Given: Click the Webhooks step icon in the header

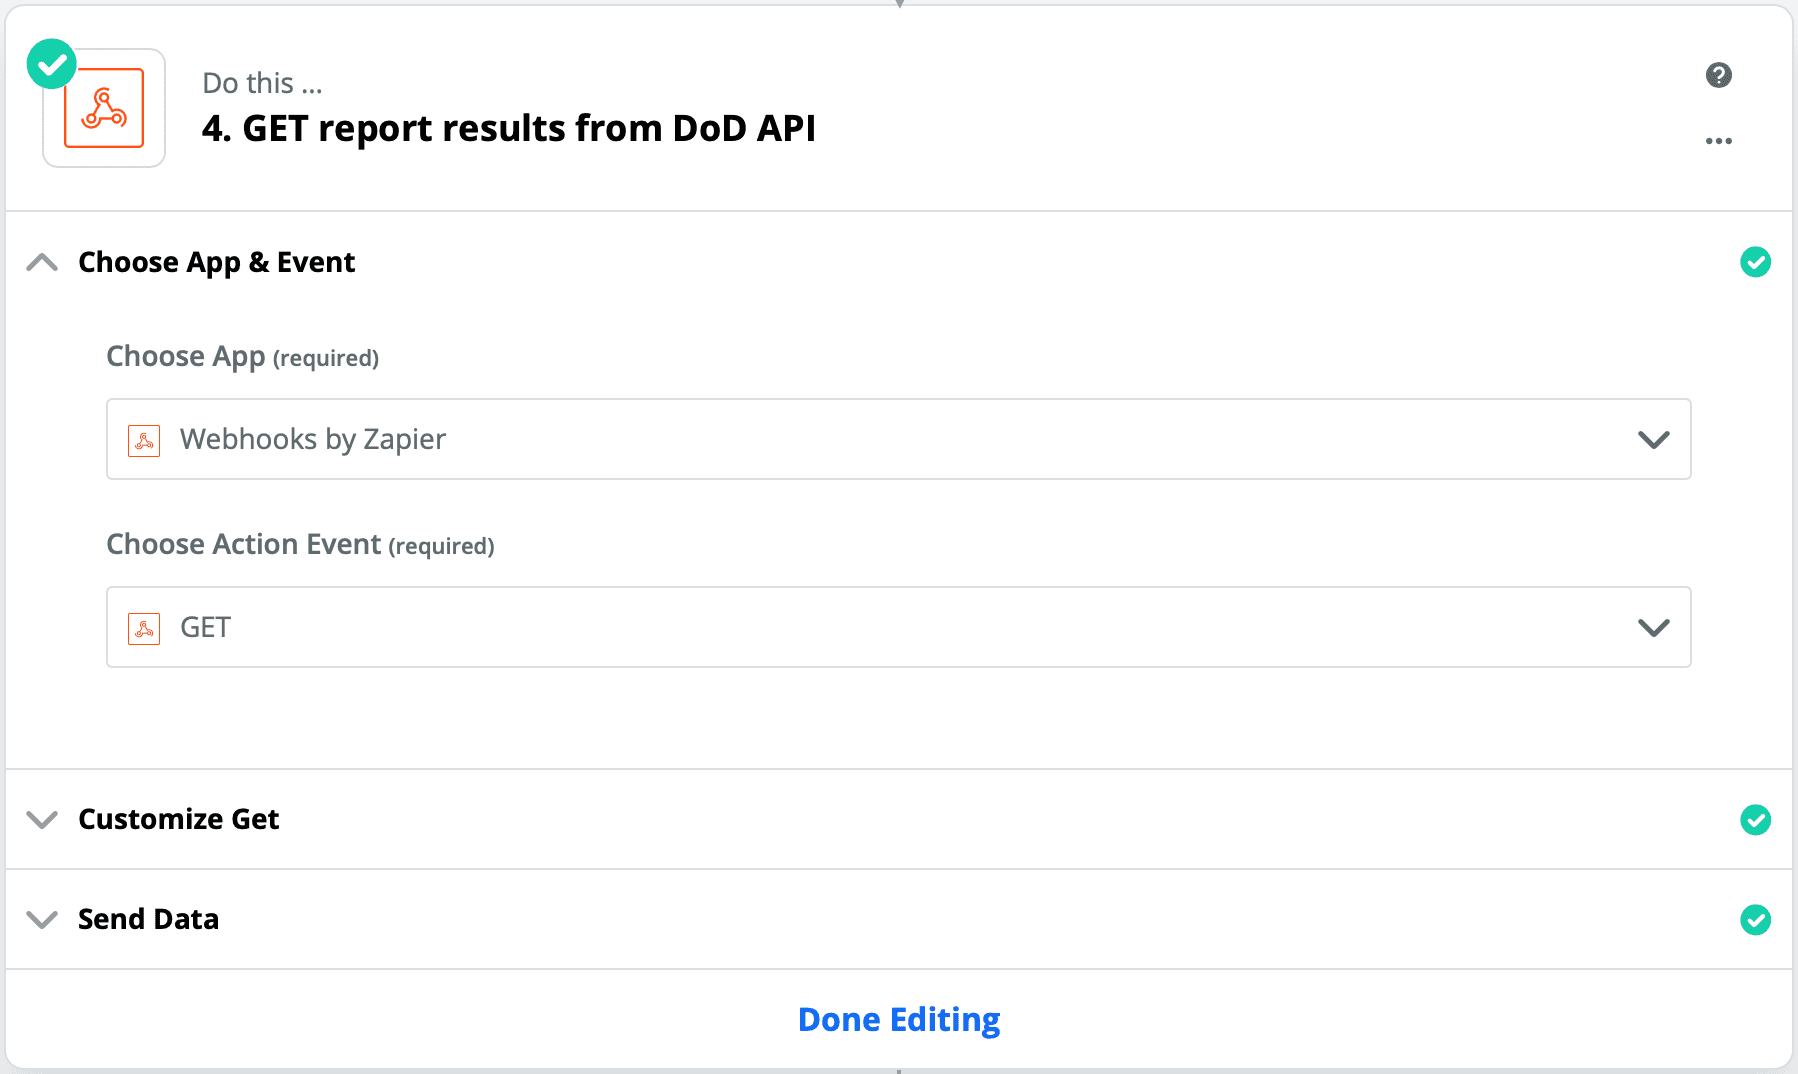Looking at the screenshot, I should point(103,107).
